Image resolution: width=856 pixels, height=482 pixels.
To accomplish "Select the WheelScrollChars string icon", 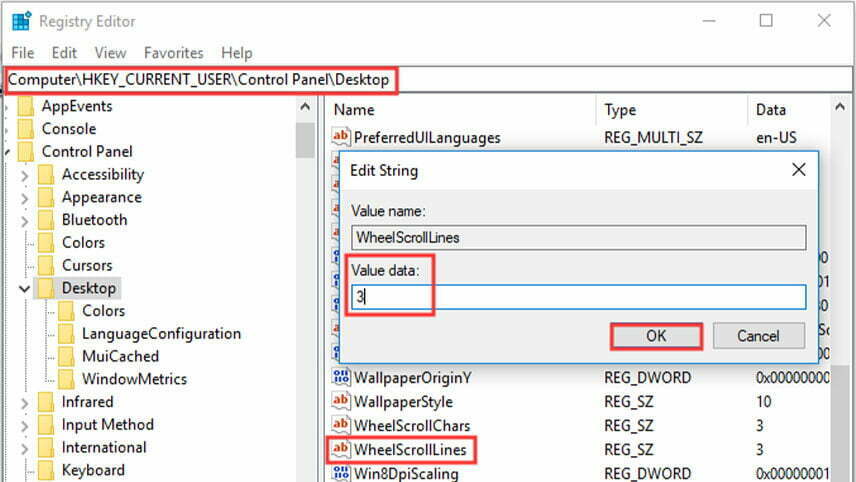I will 341,425.
